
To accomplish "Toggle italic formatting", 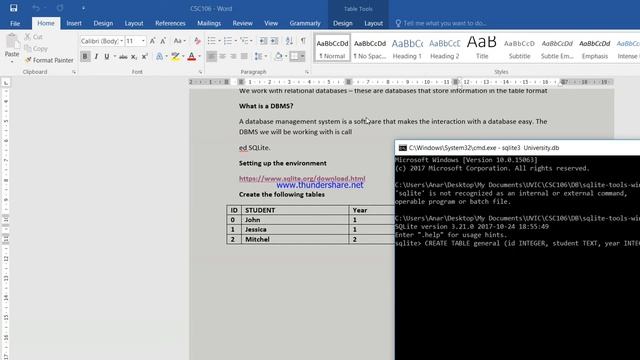I will 96,56.
